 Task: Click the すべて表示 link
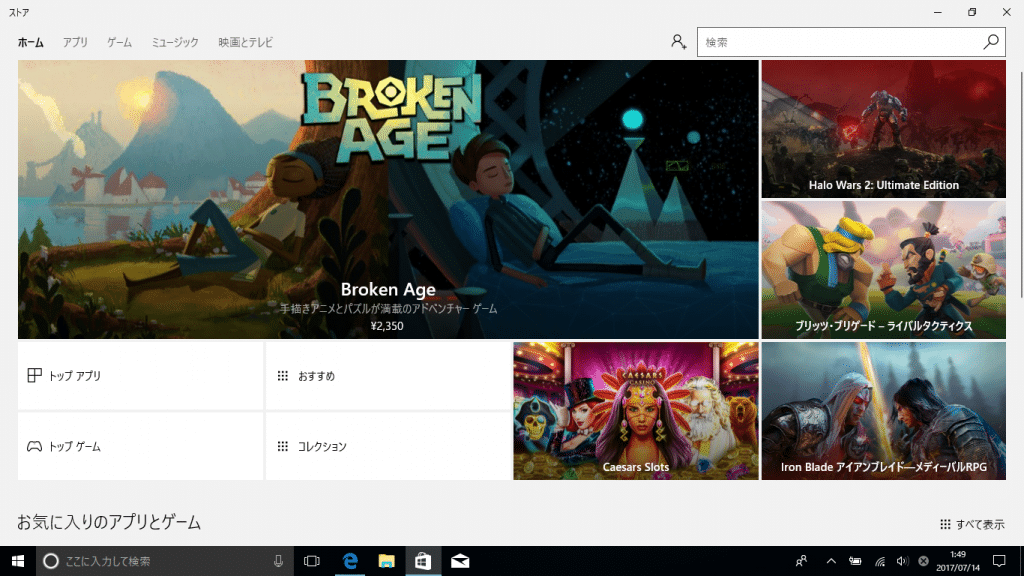click(972, 524)
